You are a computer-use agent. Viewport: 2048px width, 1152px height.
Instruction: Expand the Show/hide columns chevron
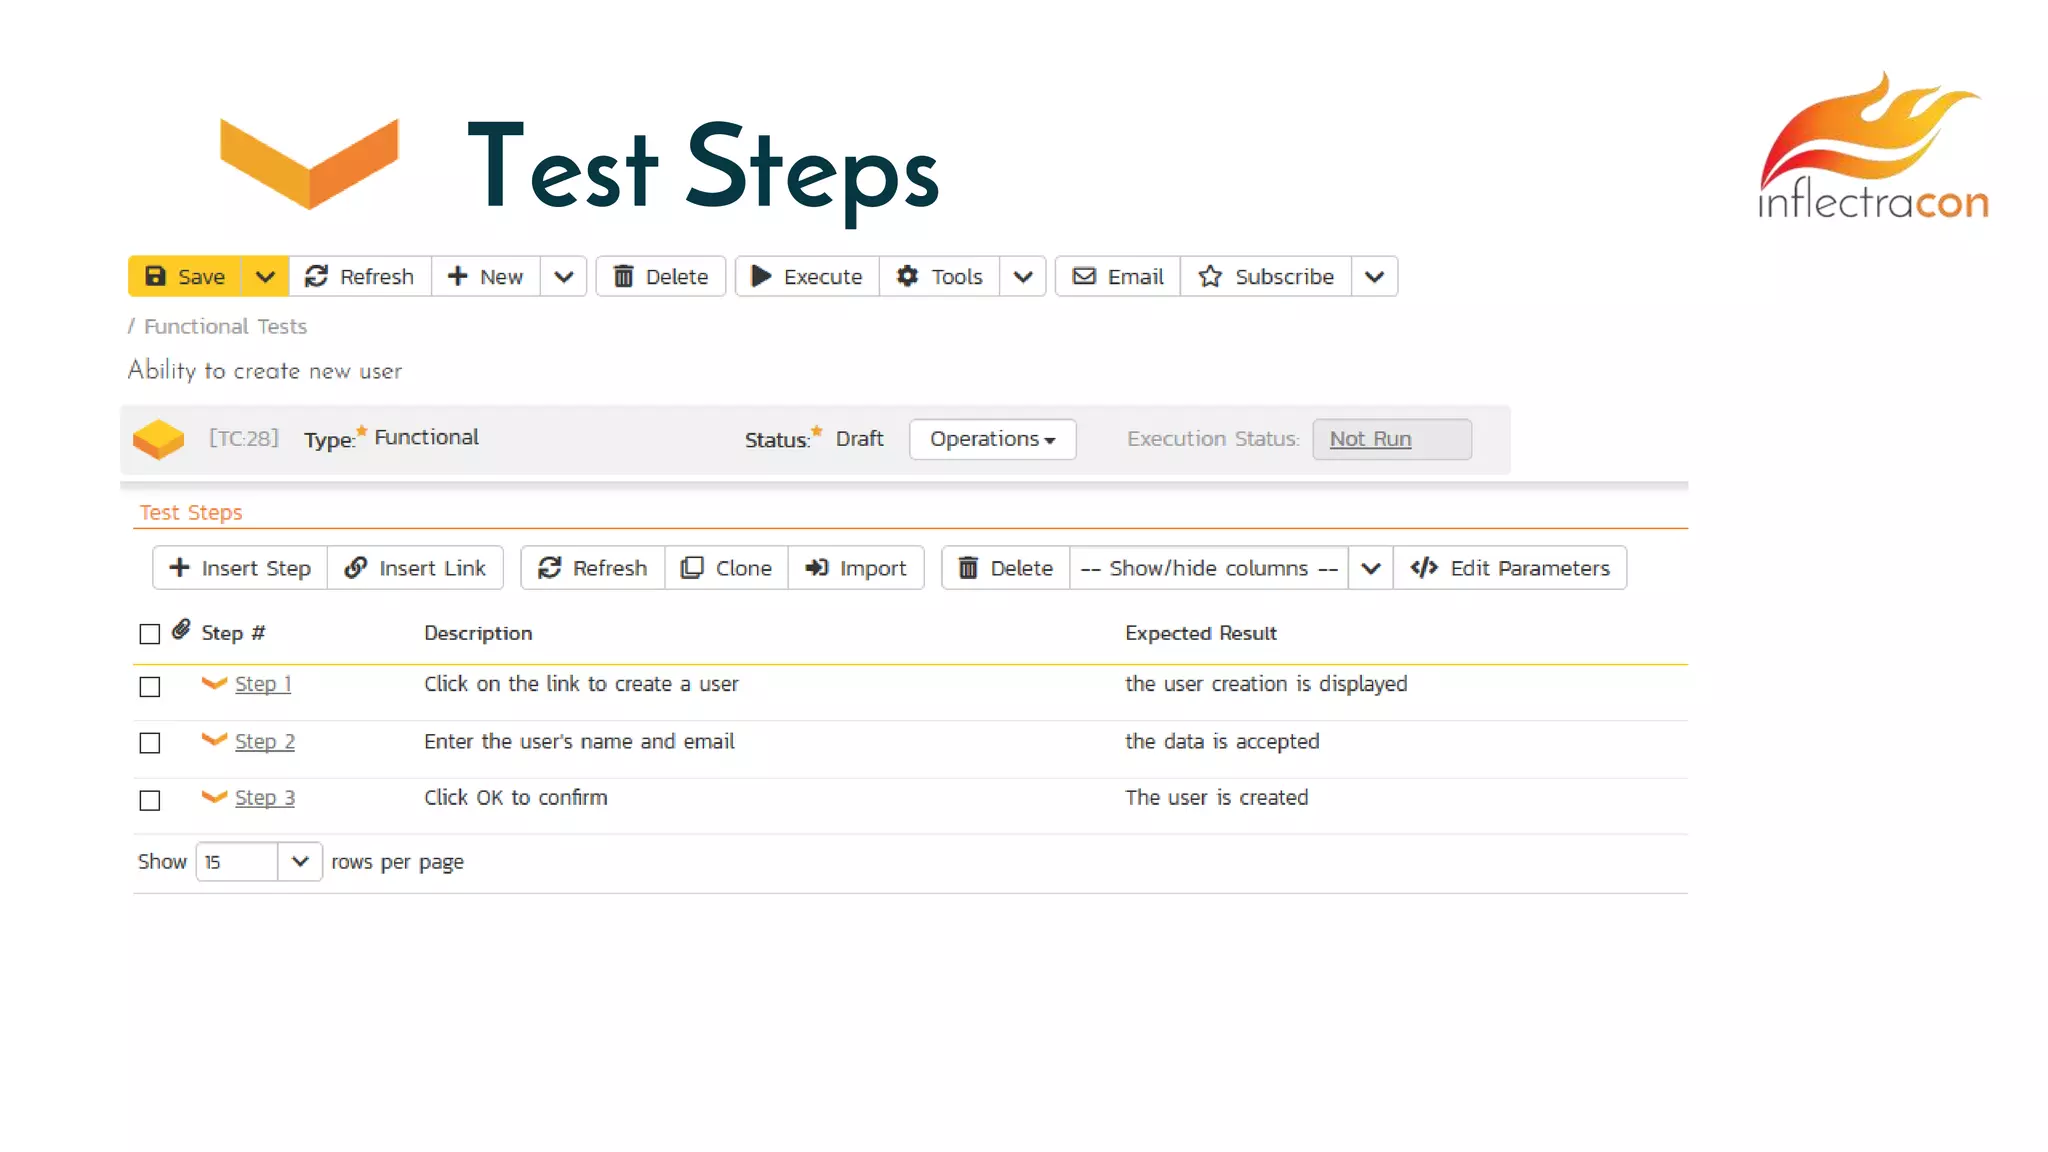coord(1371,568)
